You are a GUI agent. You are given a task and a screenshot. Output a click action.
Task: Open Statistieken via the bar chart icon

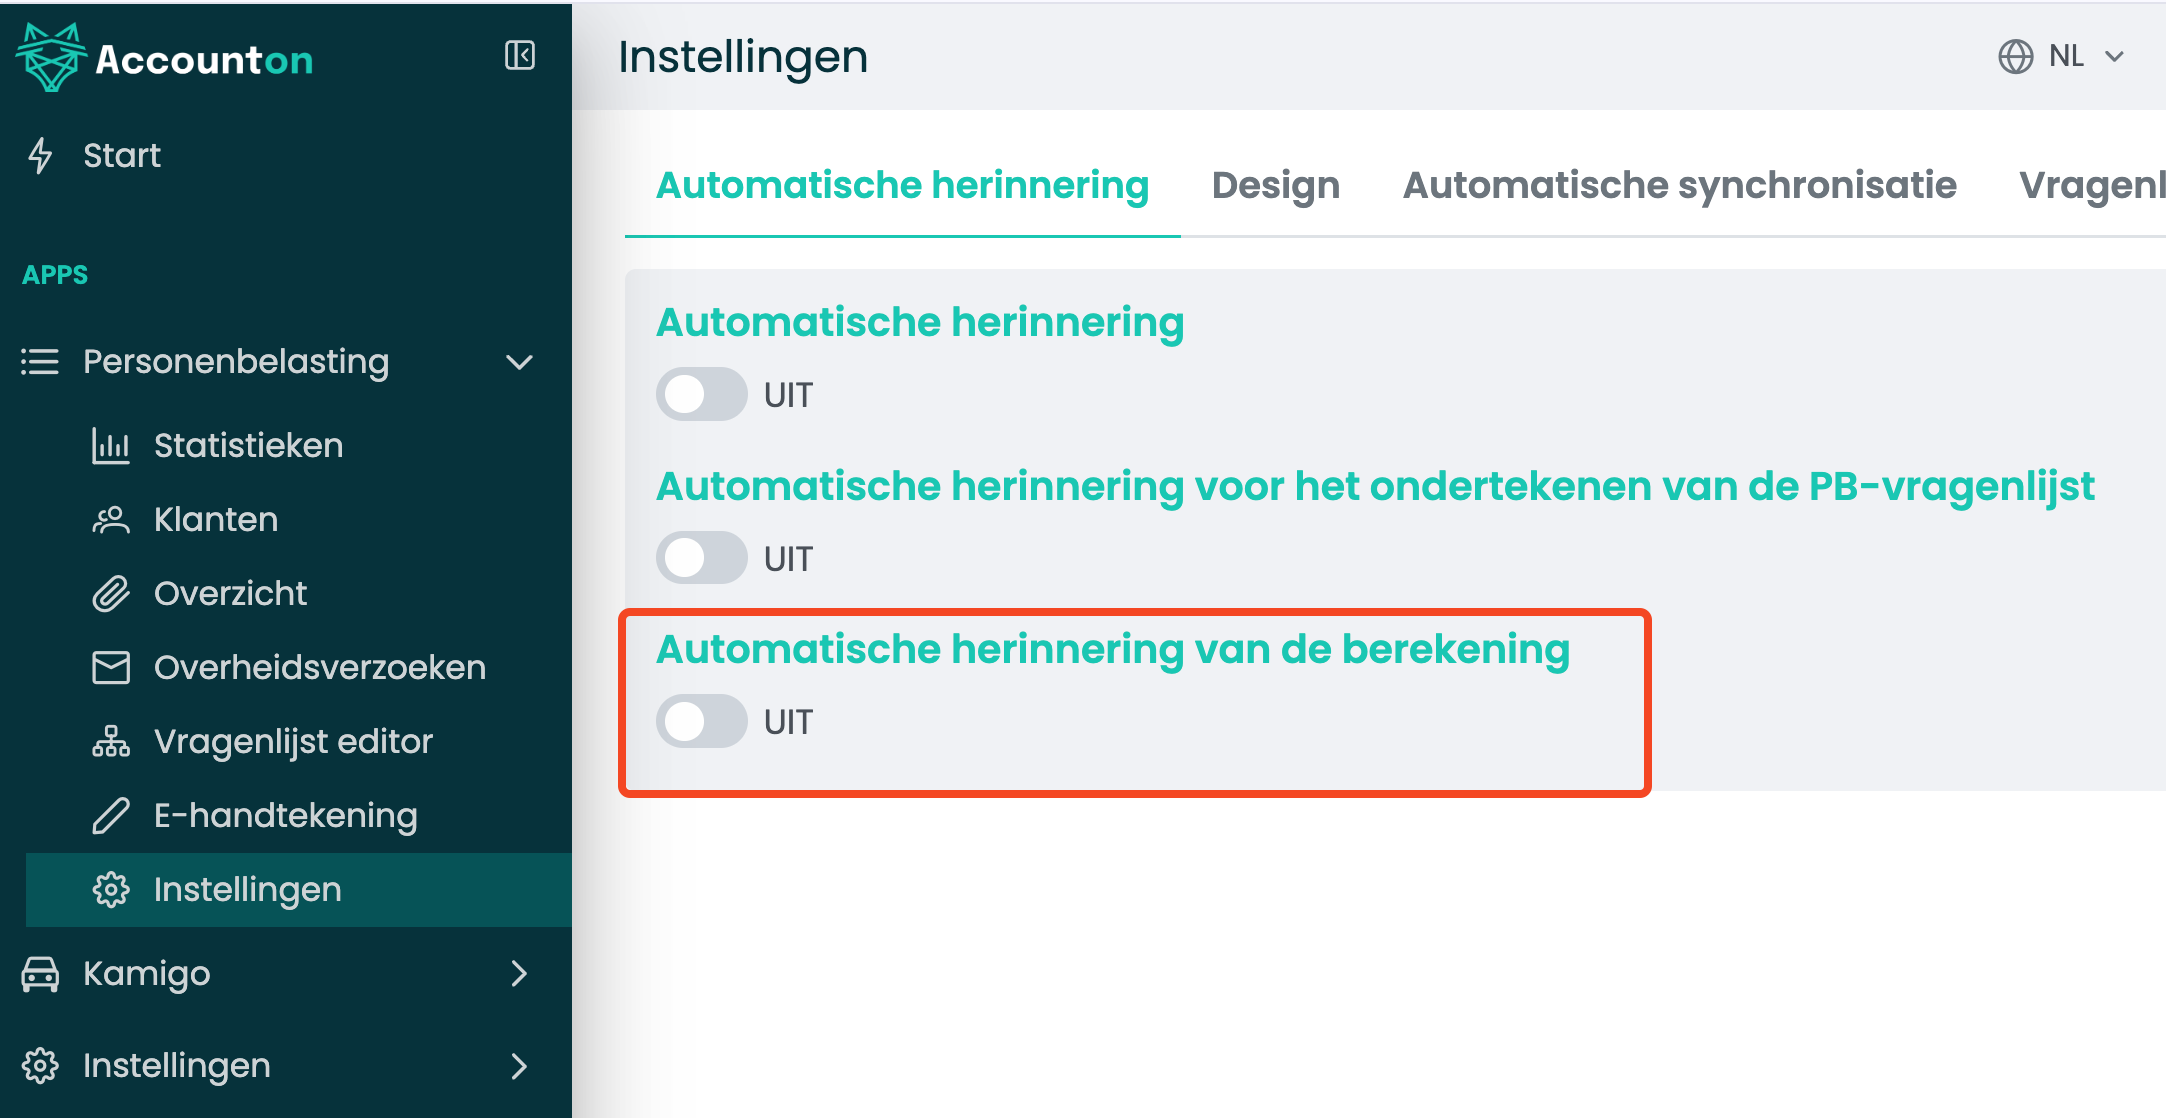110,445
